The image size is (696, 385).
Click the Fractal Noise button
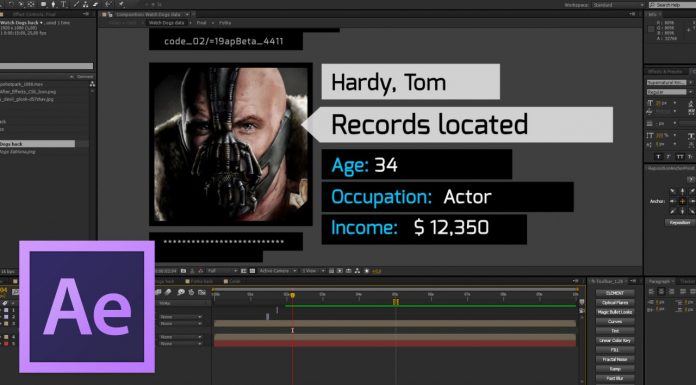[x=615, y=359]
